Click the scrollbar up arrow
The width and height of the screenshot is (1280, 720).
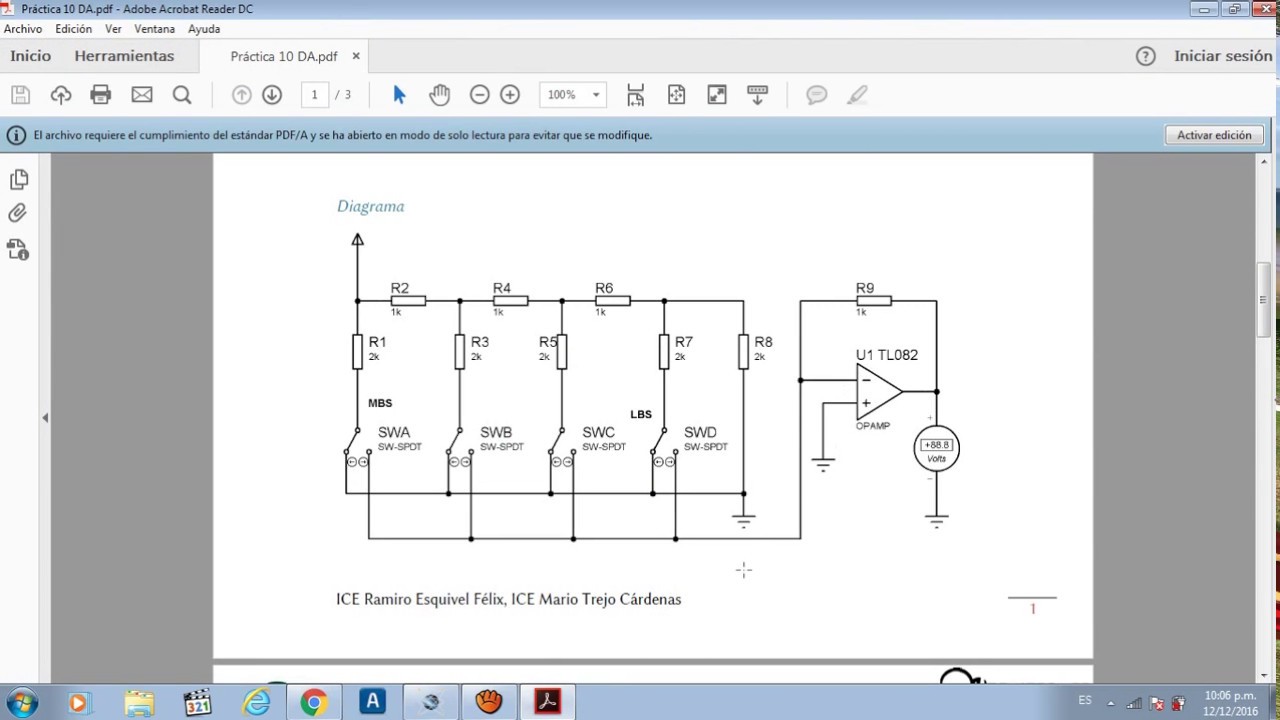click(1264, 160)
